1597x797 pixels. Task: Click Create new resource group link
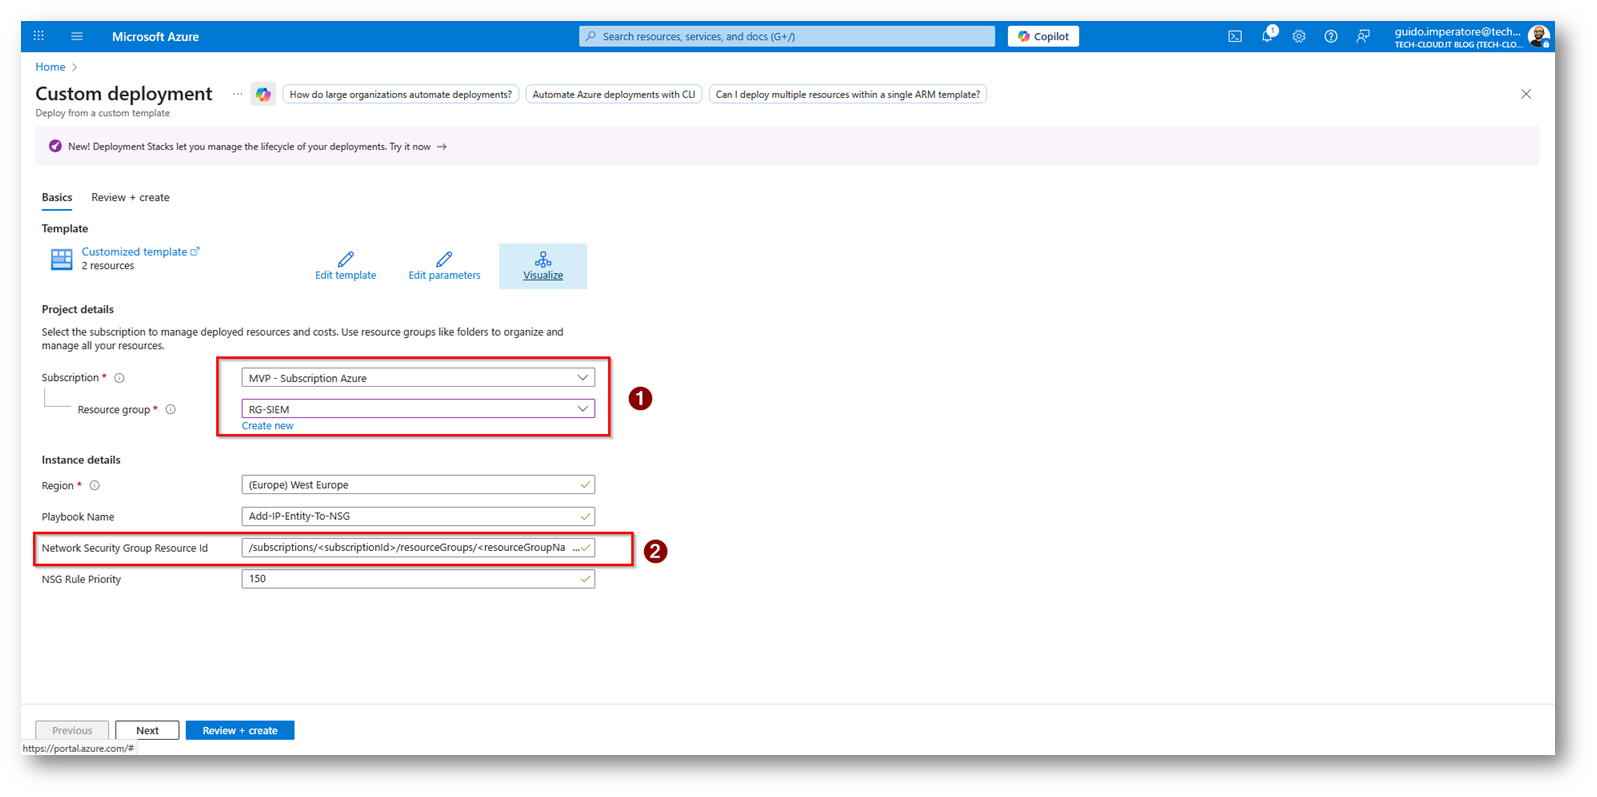(x=268, y=426)
